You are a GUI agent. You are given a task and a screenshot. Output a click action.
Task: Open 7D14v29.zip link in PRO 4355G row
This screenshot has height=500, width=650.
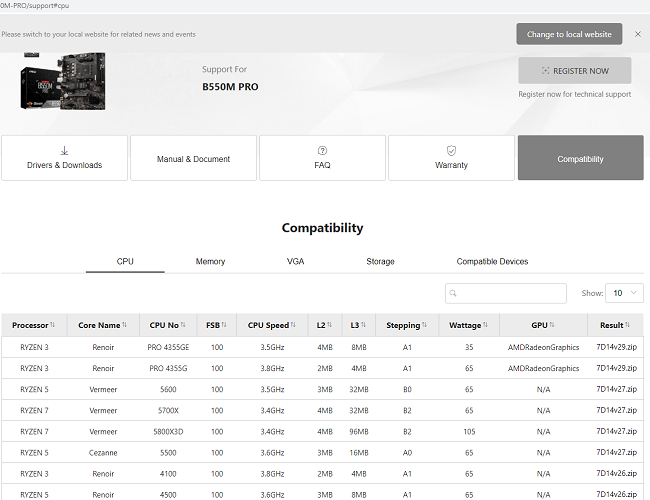pos(616,368)
